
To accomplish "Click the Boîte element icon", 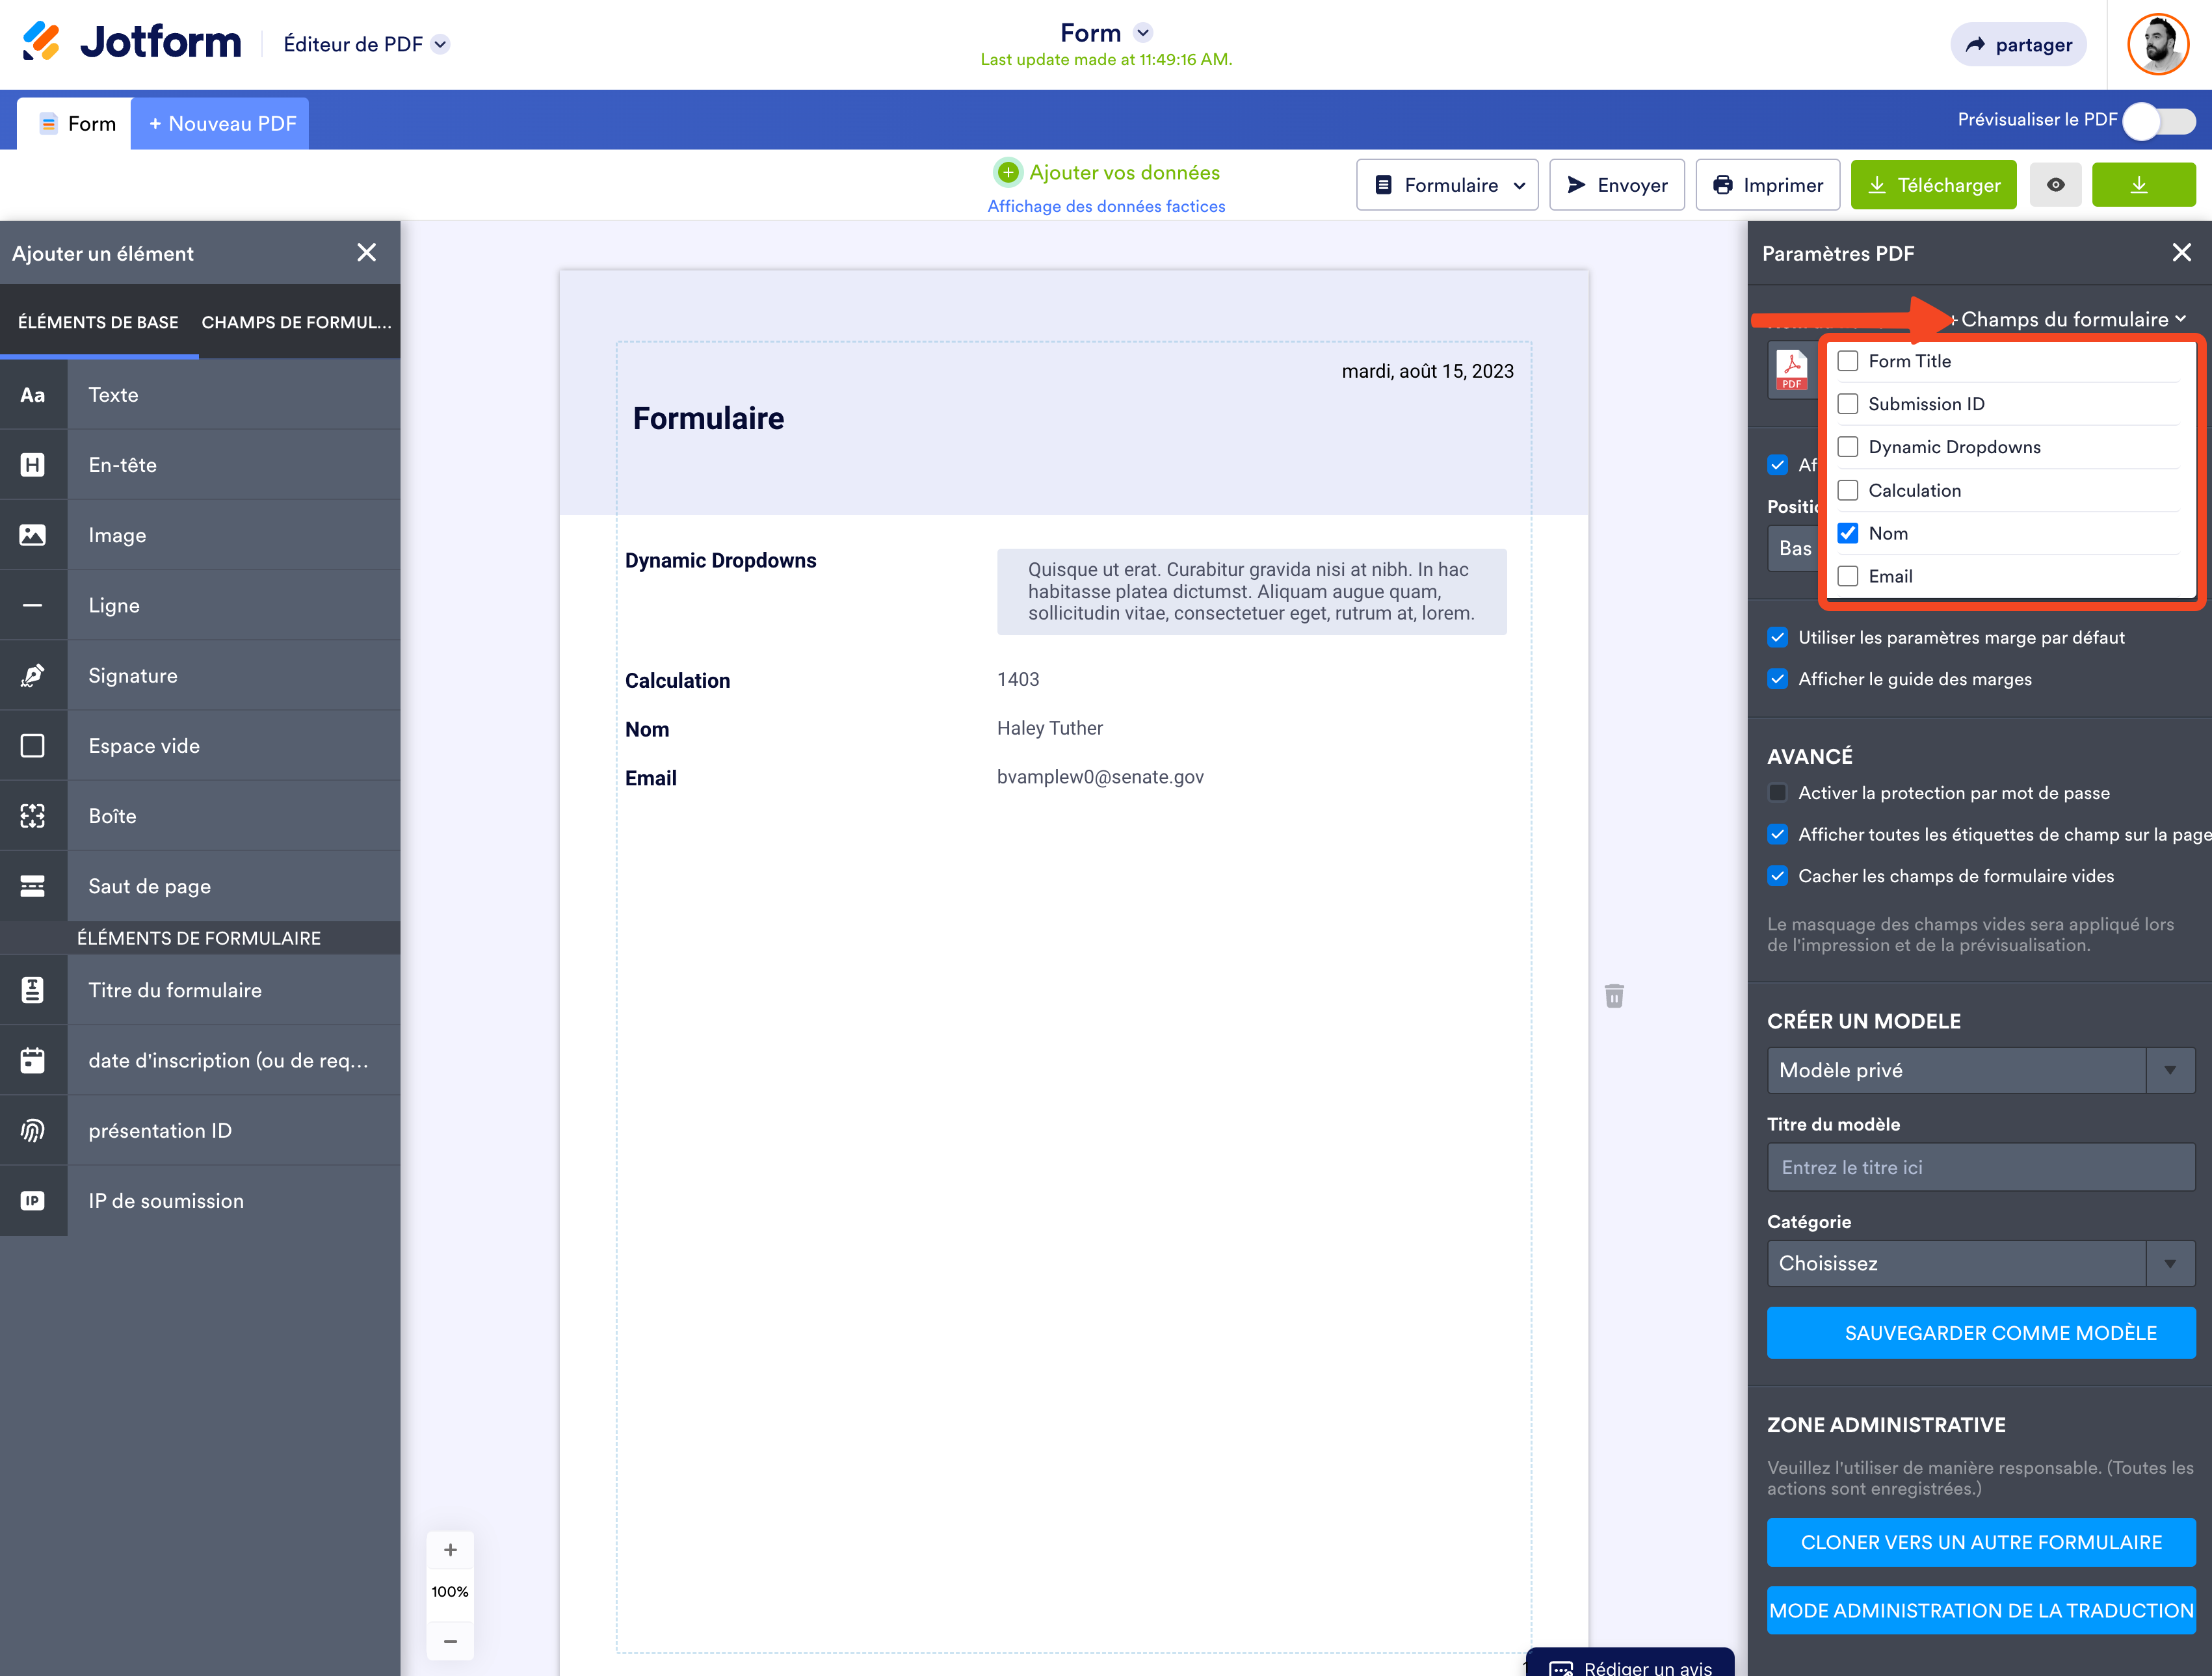I will click(33, 816).
